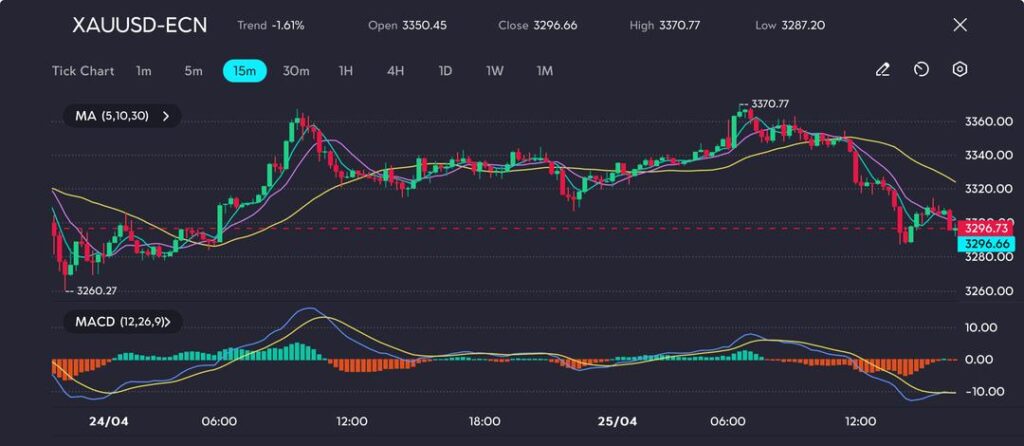Choose the 1H timeframe
Image resolution: width=1024 pixels, height=446 pixels.
[x=346, y=71]
